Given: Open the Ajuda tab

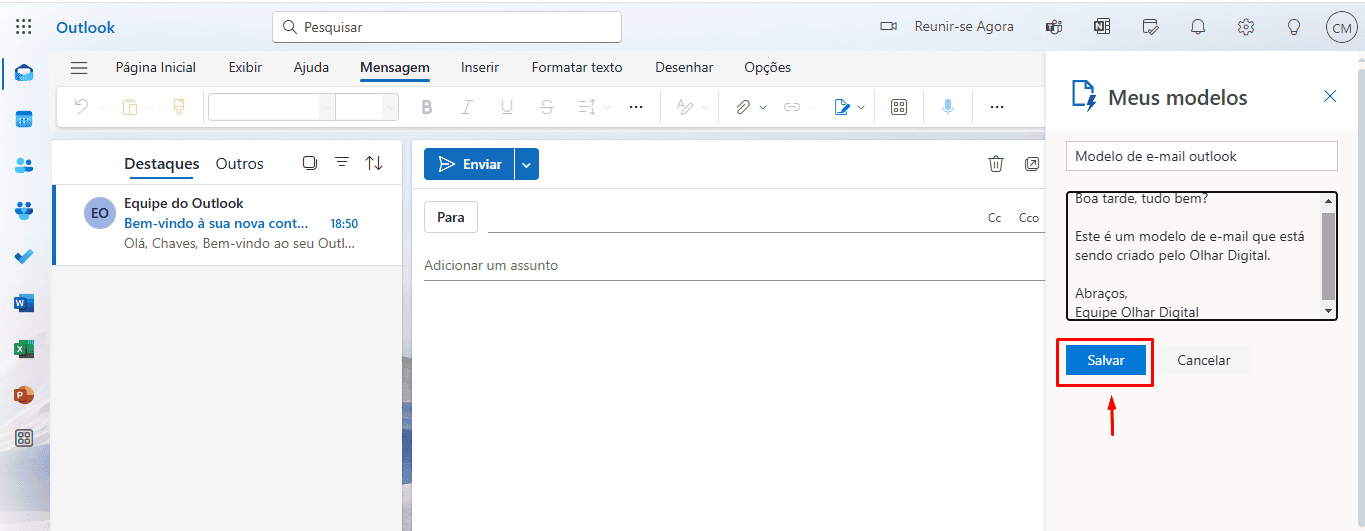Looking at the screenshot, I should point(311,68).
